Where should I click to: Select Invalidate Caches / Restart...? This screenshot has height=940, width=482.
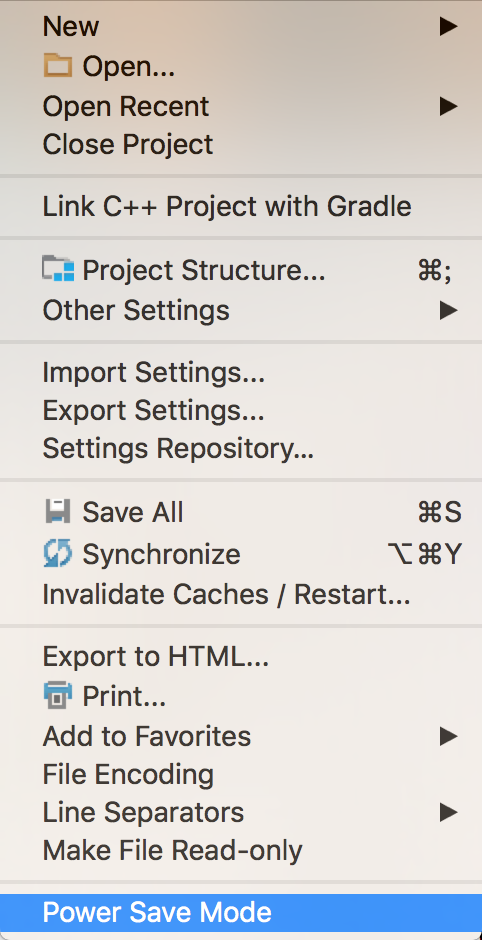(241, 594)
